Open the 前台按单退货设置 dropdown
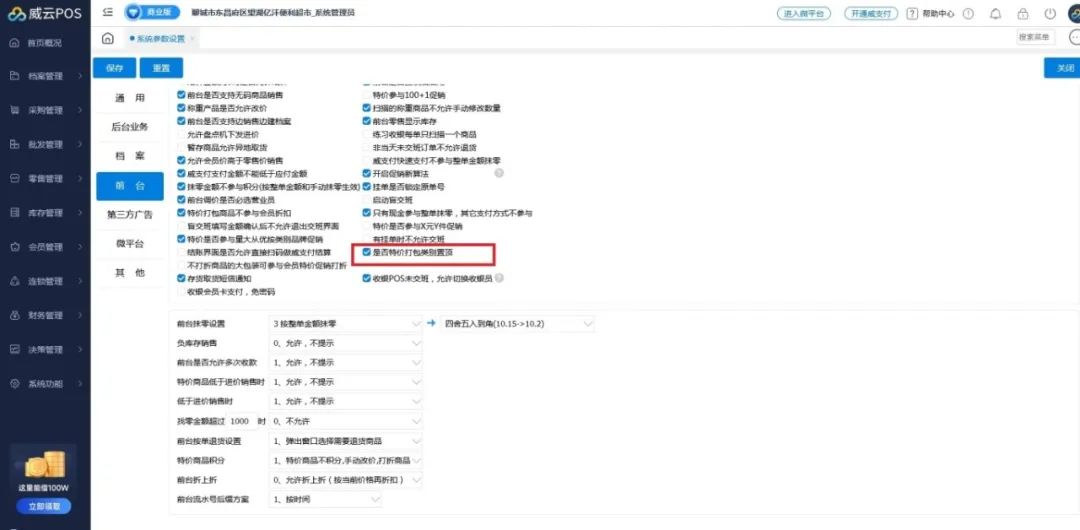The height and width of the screenshot is (530, 1080). (x=345, y=440)
